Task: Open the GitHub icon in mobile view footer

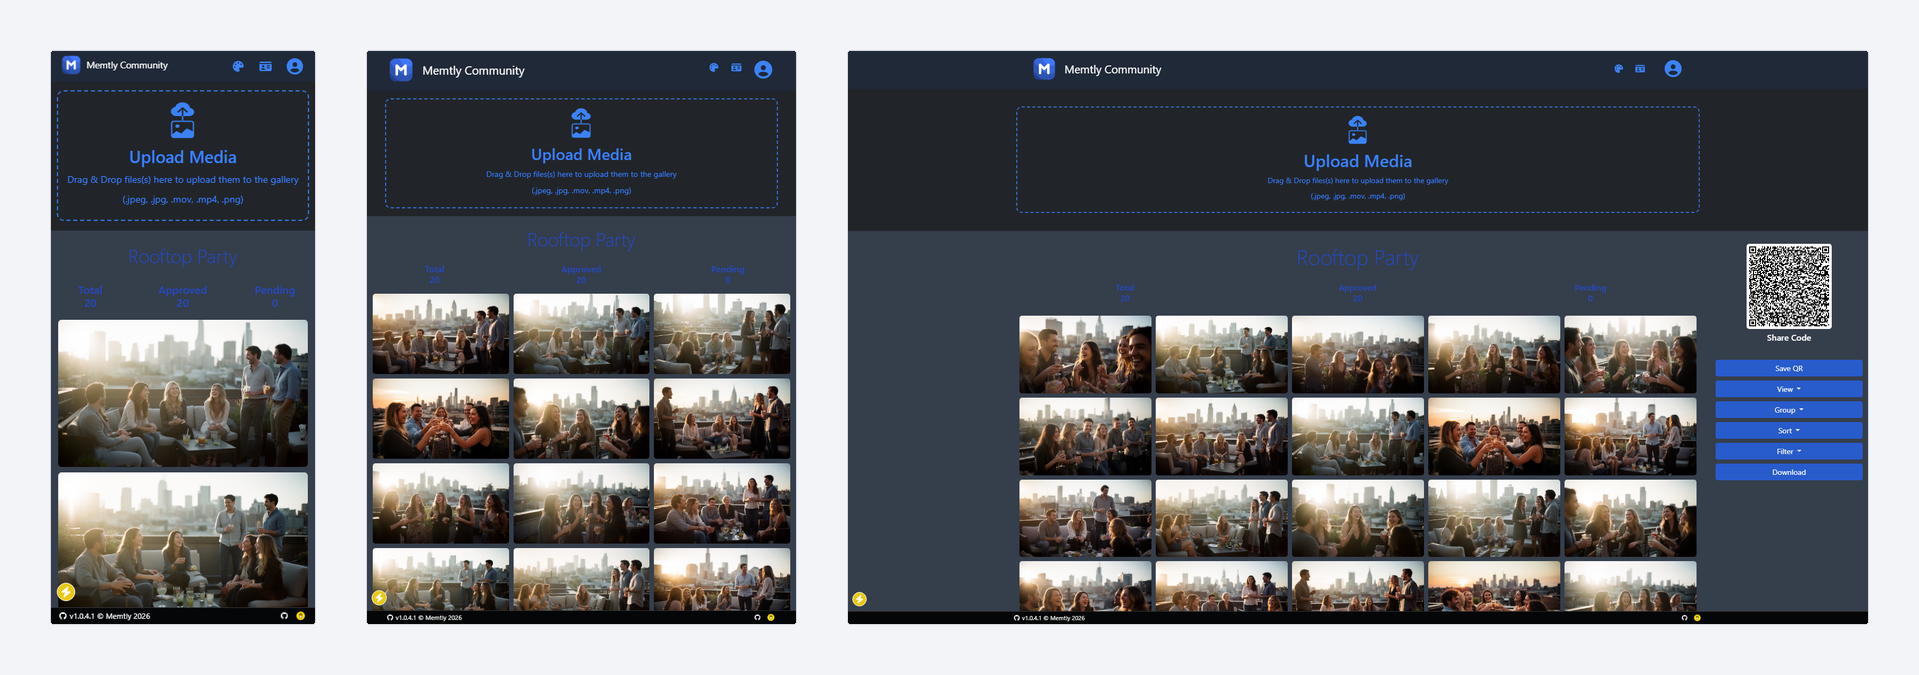Action: coord(284,616)
